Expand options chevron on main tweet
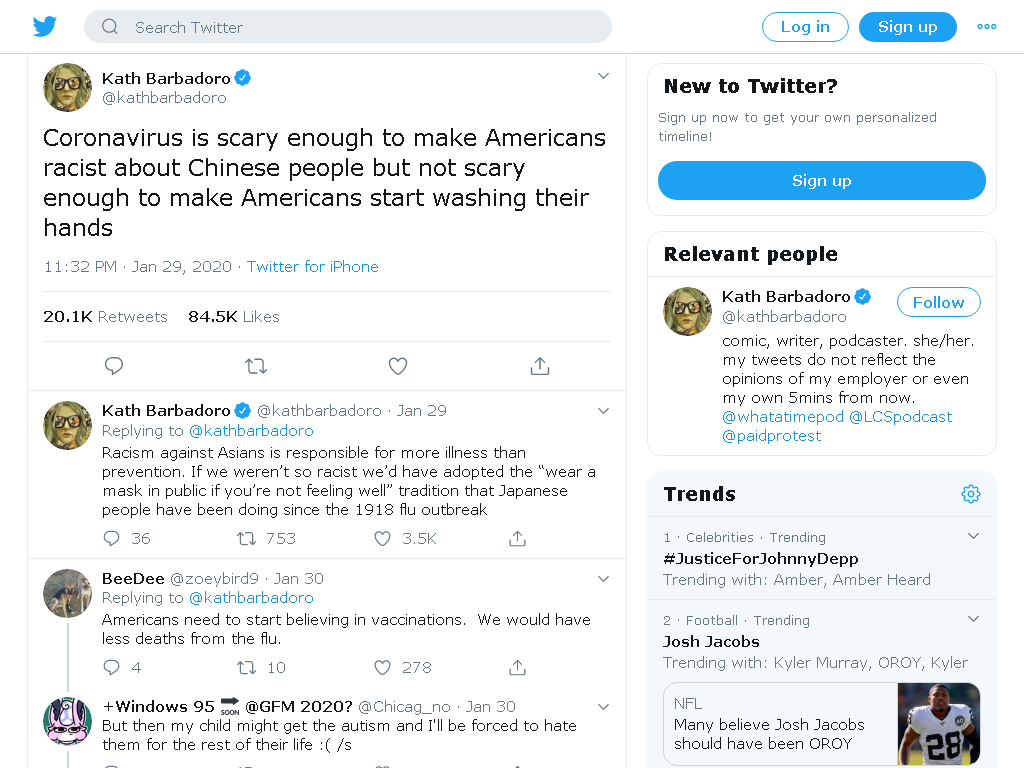1024x768 pixels. (x=603, y=76)
